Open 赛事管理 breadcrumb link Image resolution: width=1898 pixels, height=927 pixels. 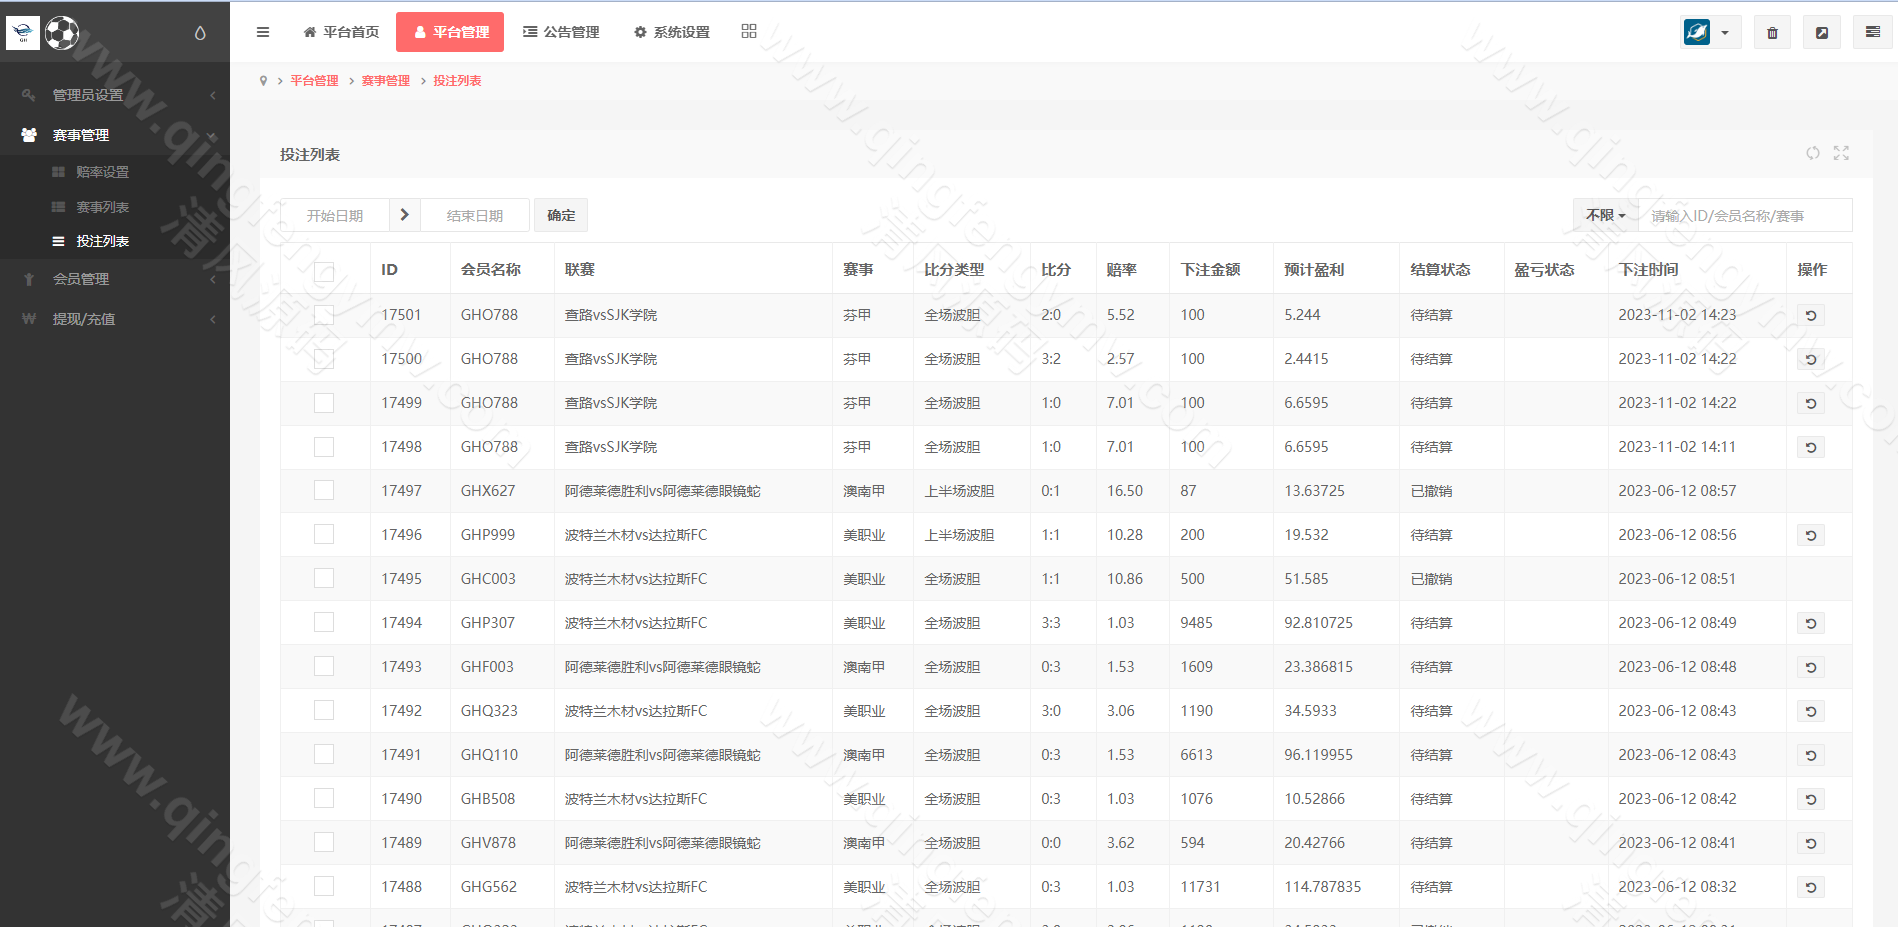click(x=387, y=80)
